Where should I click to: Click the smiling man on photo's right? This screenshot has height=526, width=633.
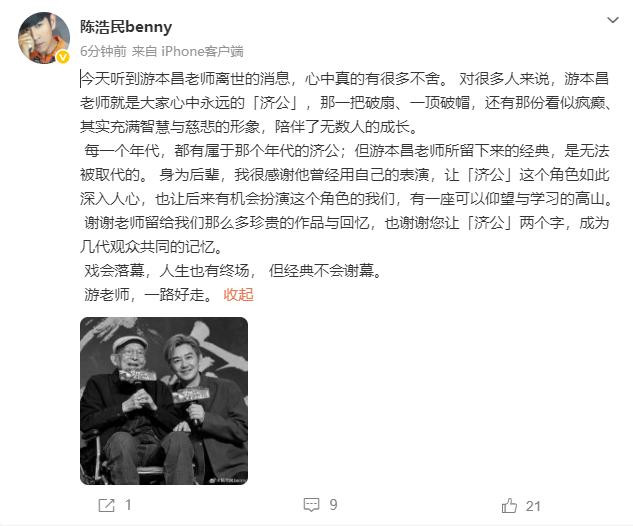(202, 408)
